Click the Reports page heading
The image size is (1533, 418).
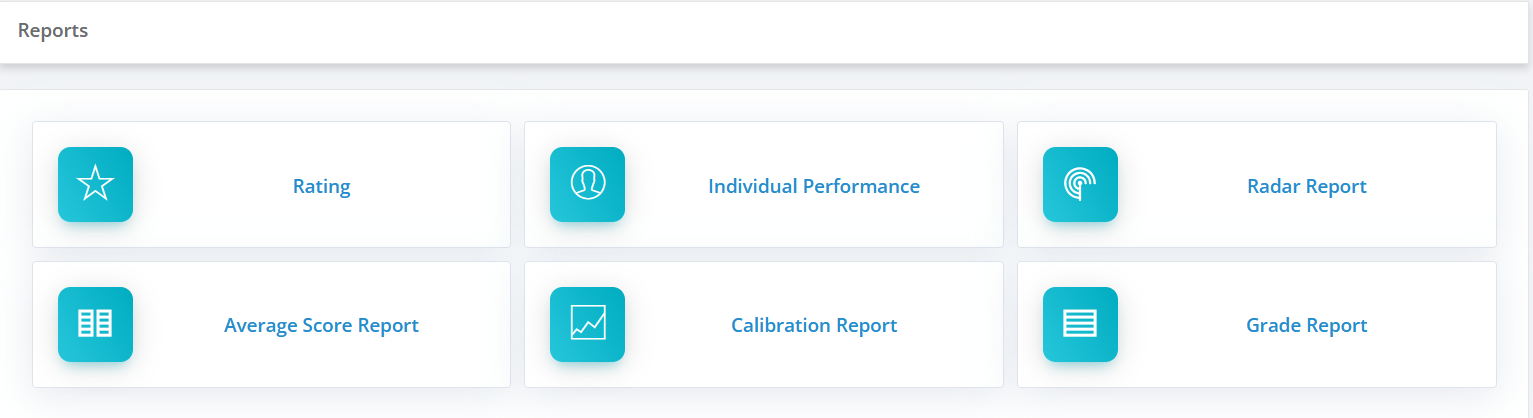tap(53, 31)
